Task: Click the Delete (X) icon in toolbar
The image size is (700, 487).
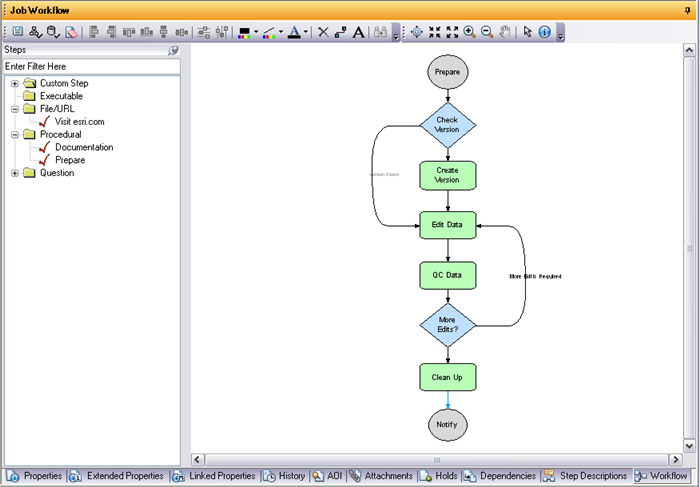Action: coord(322,32)
